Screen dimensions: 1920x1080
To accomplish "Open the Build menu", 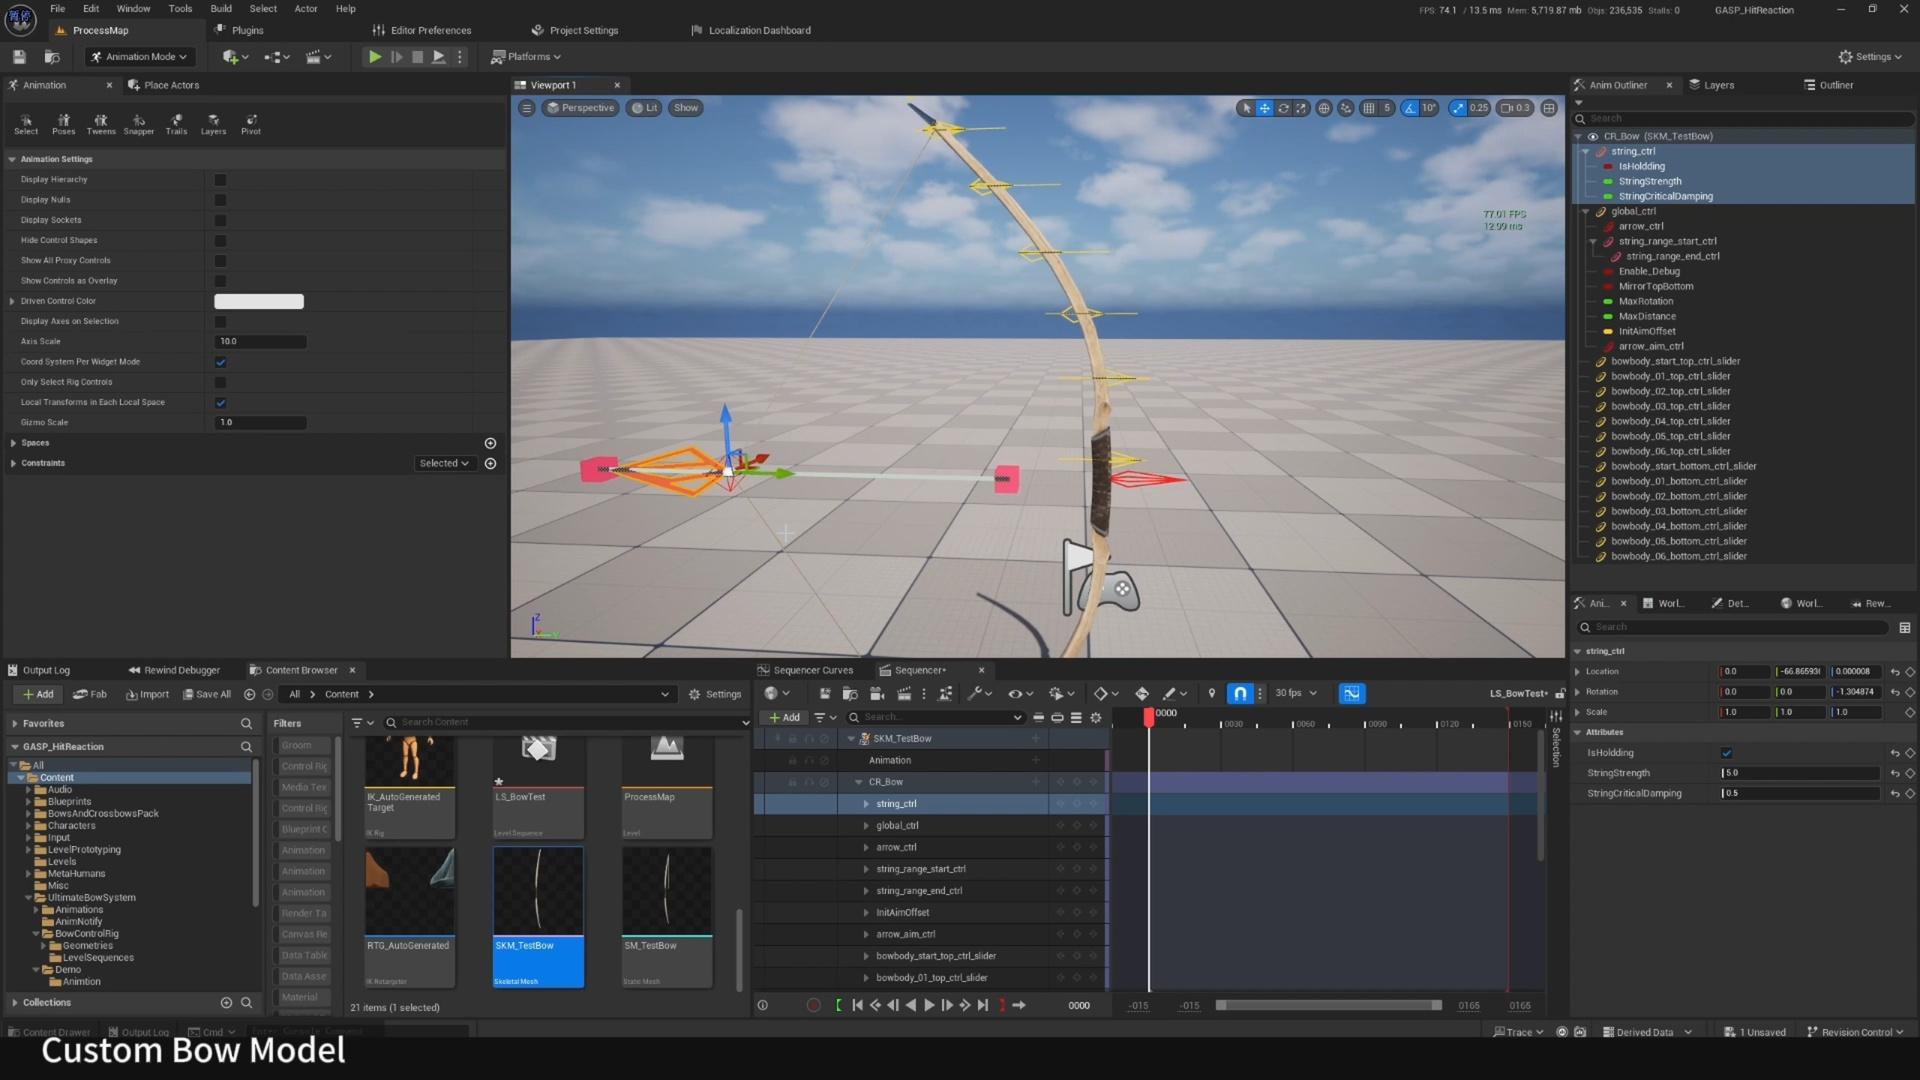I will (221, 8).
